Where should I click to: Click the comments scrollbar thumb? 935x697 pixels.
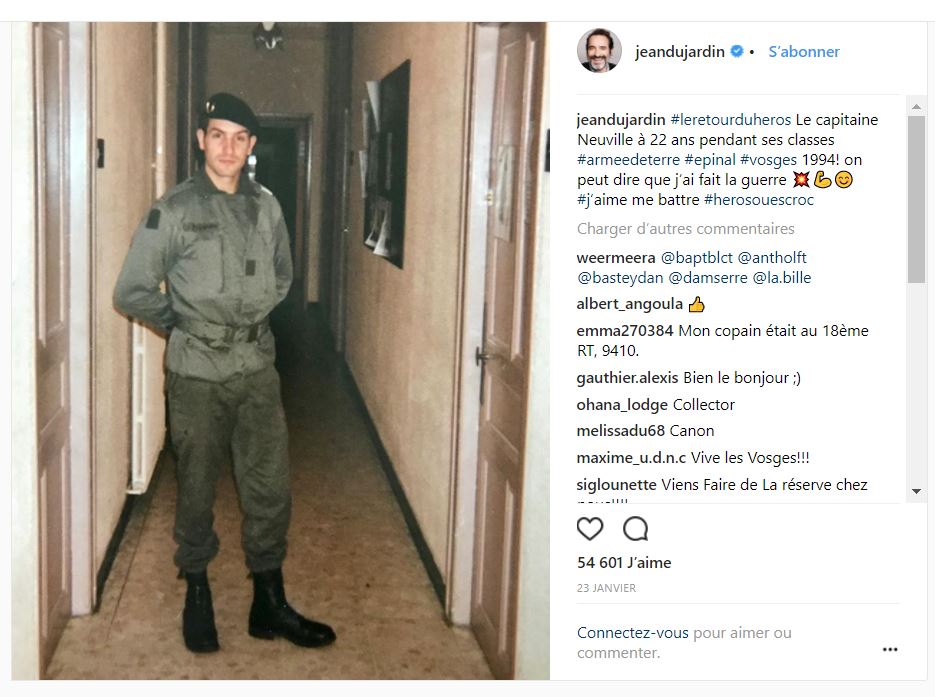(x=916, y=199)
